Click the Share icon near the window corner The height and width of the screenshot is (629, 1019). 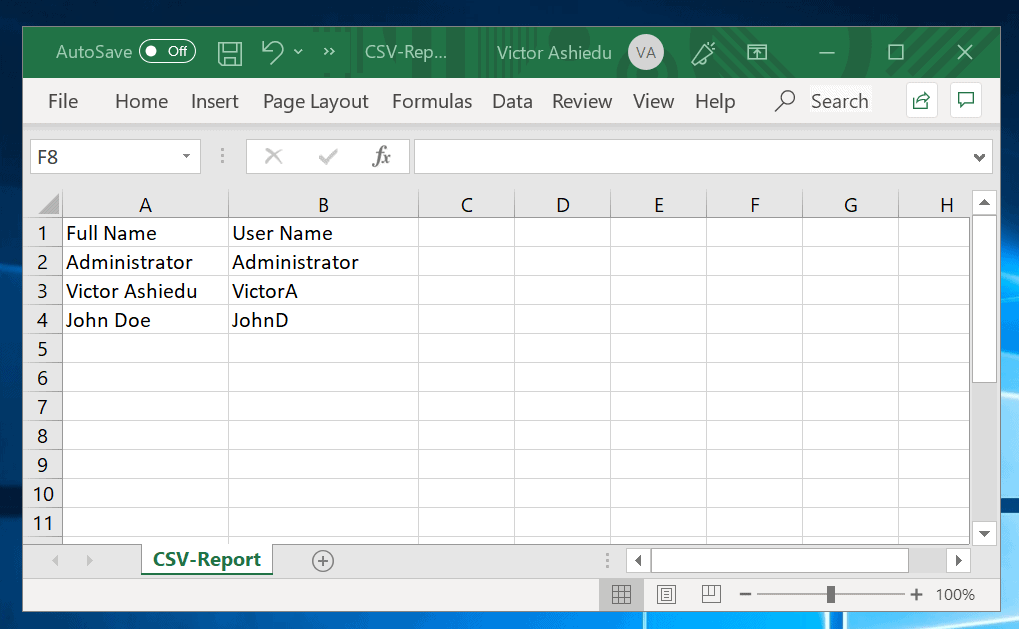point(920,101)
